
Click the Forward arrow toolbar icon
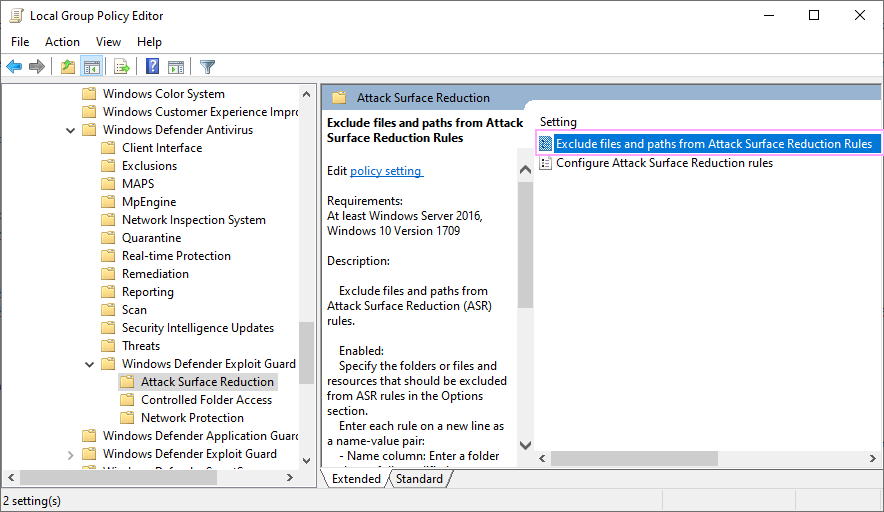[x=37, y=67]
